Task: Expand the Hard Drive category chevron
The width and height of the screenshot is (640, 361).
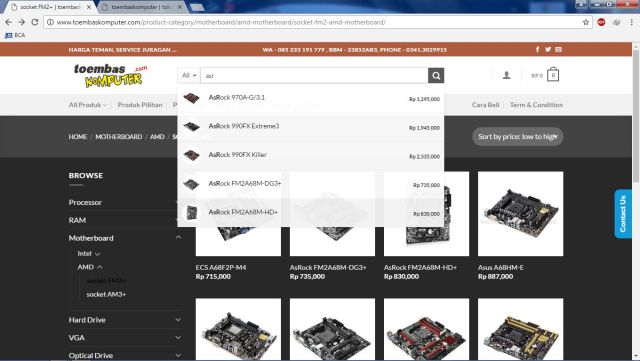Action: pos(178,320)
